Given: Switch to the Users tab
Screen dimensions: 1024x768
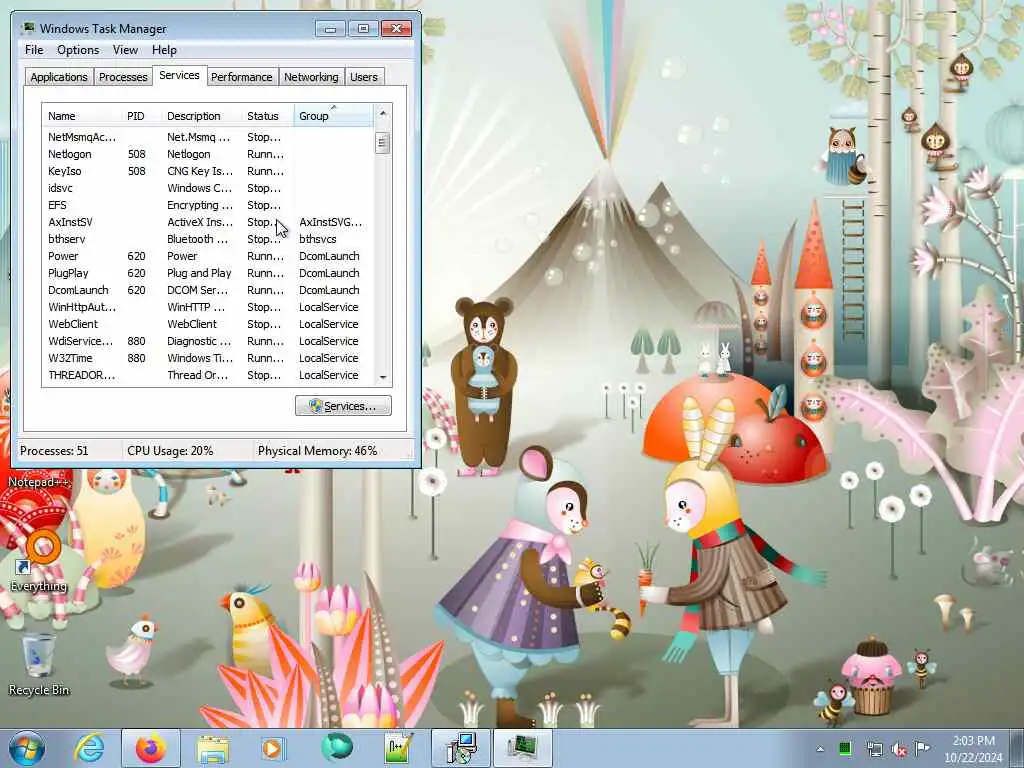Looking at the screenshot, I should coord(363,77).
